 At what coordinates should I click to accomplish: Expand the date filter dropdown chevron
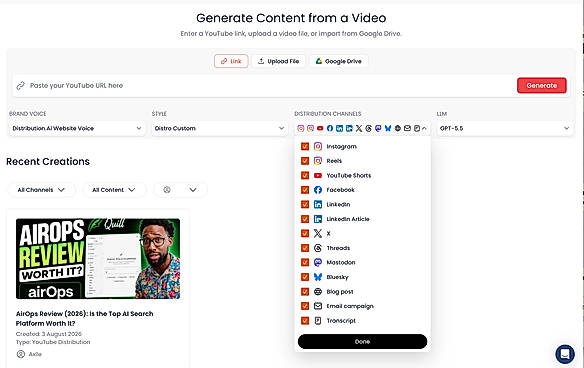pos(193,190)
